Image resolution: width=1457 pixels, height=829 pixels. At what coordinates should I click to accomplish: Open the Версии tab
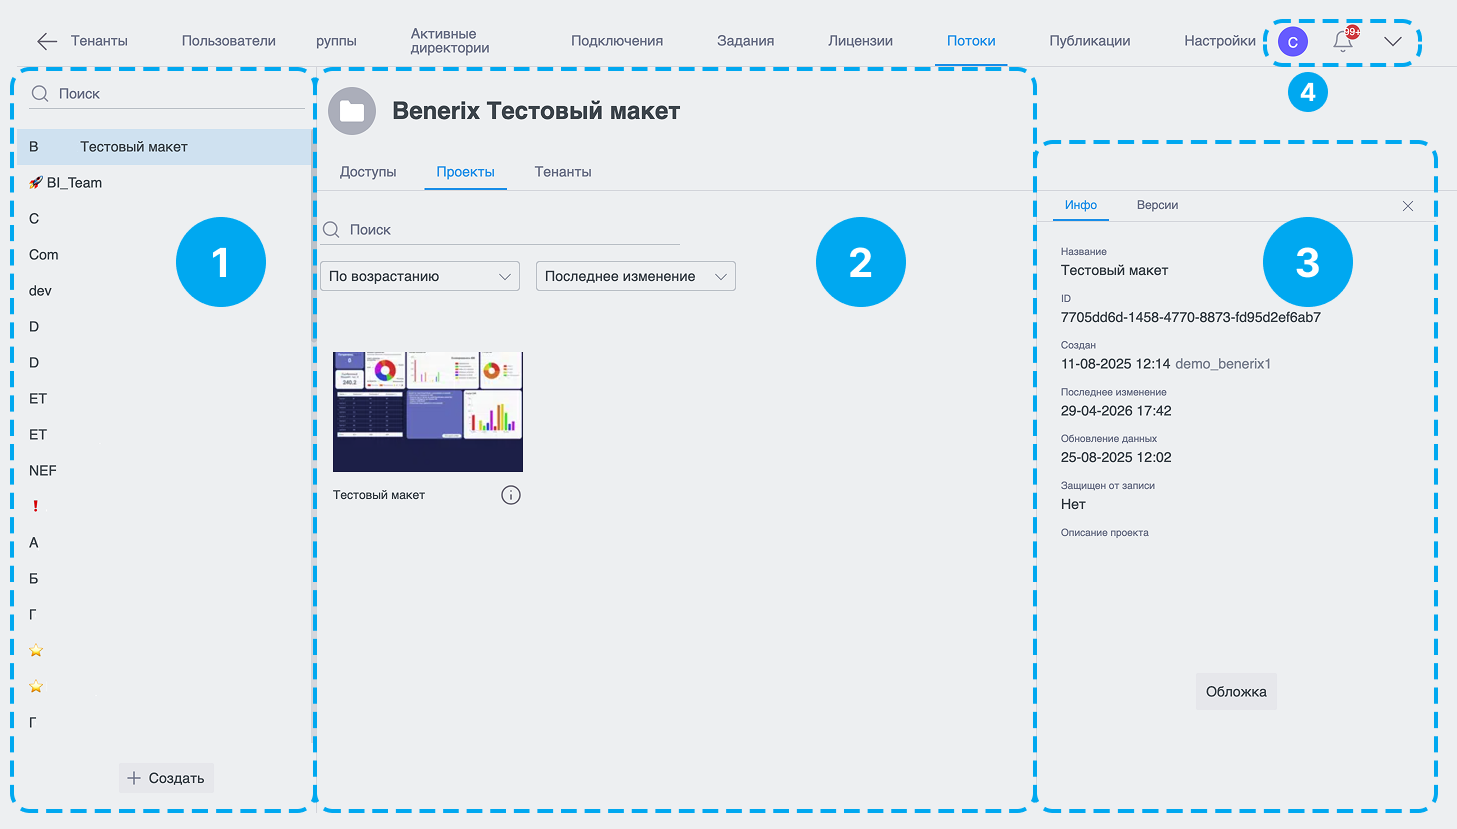(x=1158, y=205)
